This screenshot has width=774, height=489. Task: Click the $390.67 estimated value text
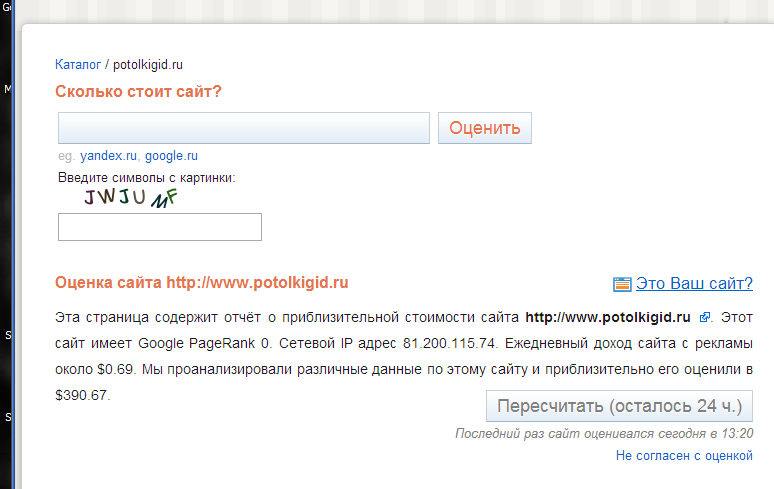tap(82, 395)
